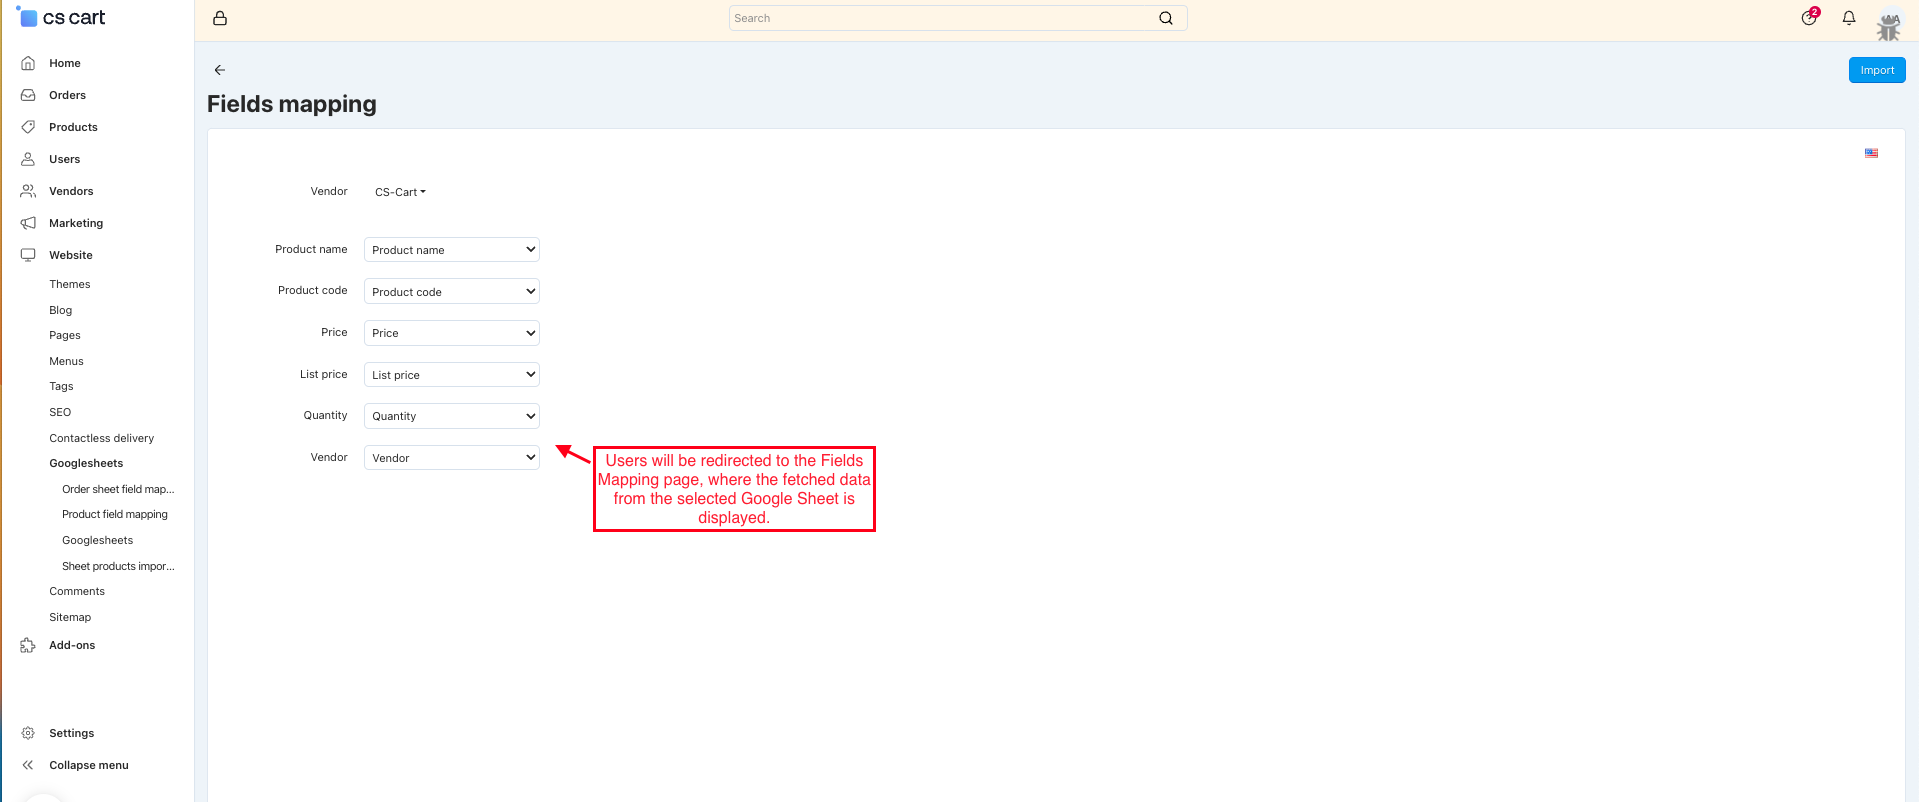Click the Add-ons puzzle icon
1919x802 pixels.
coord(28,645)
